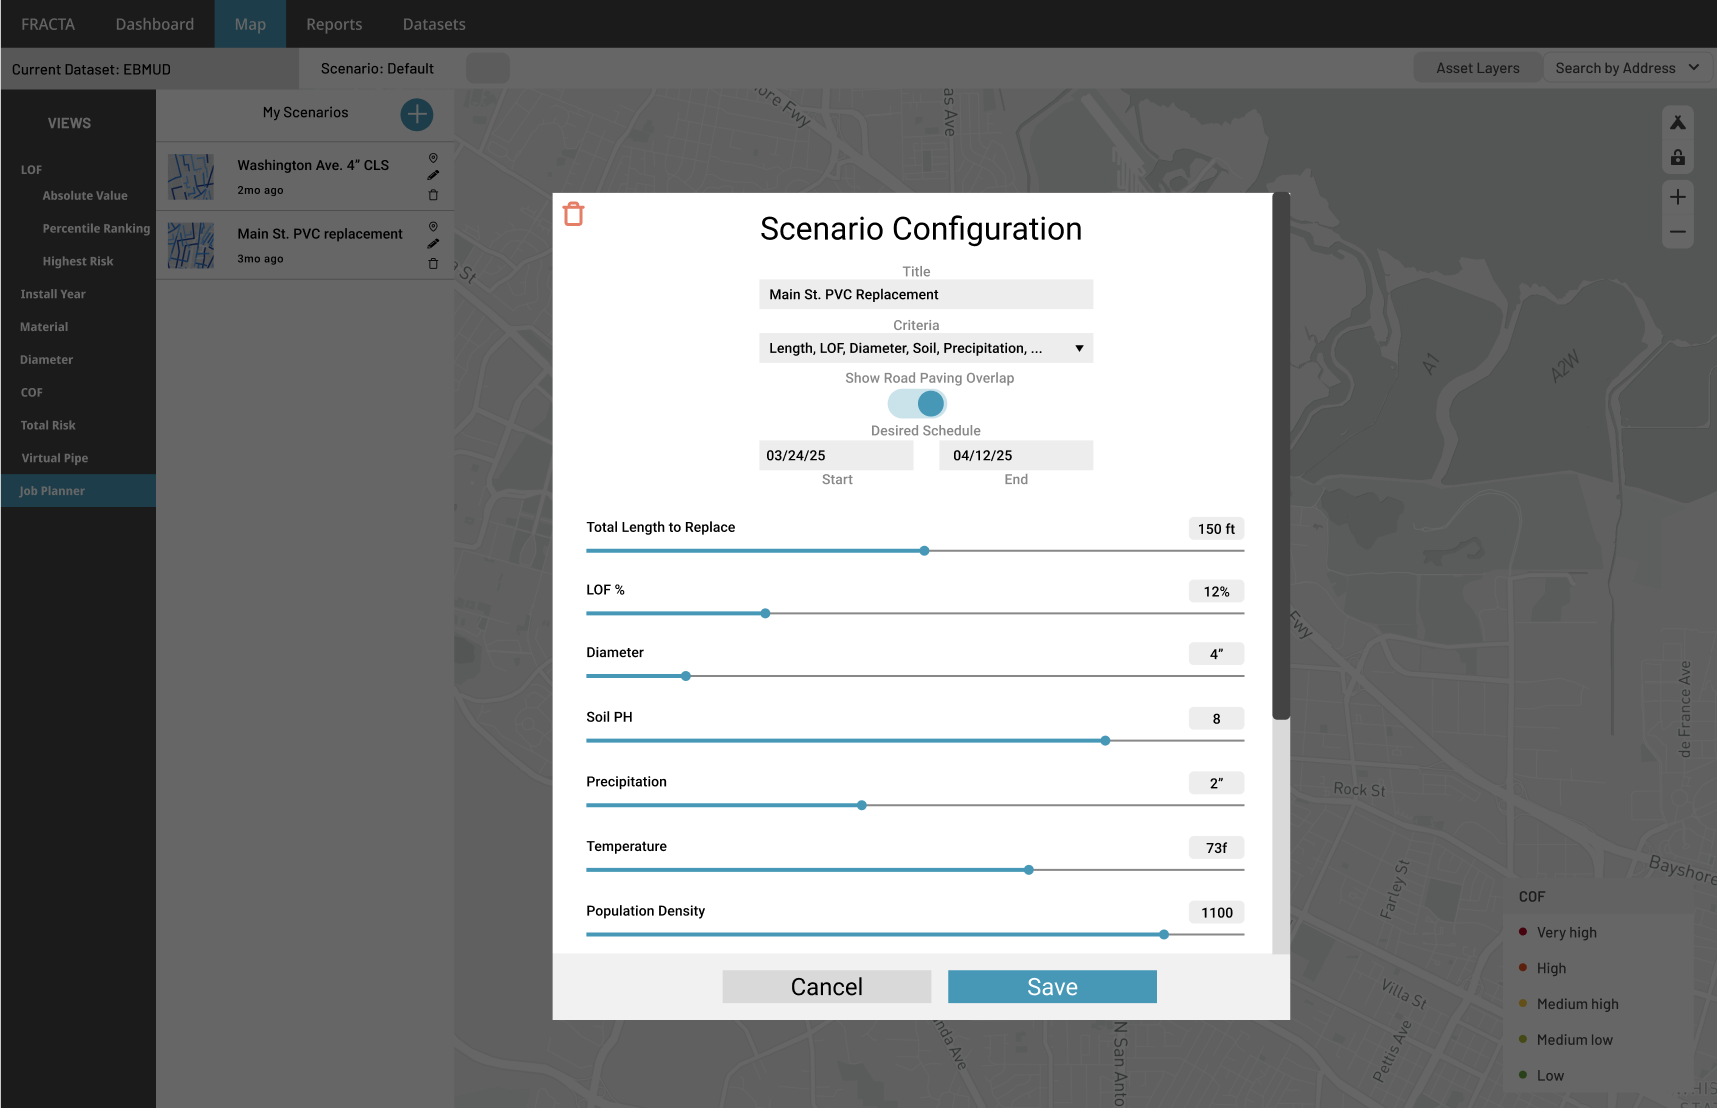Save the scenario configuration
Viewport: 1717px width, 1108px height.
(x=1052, y=987)
